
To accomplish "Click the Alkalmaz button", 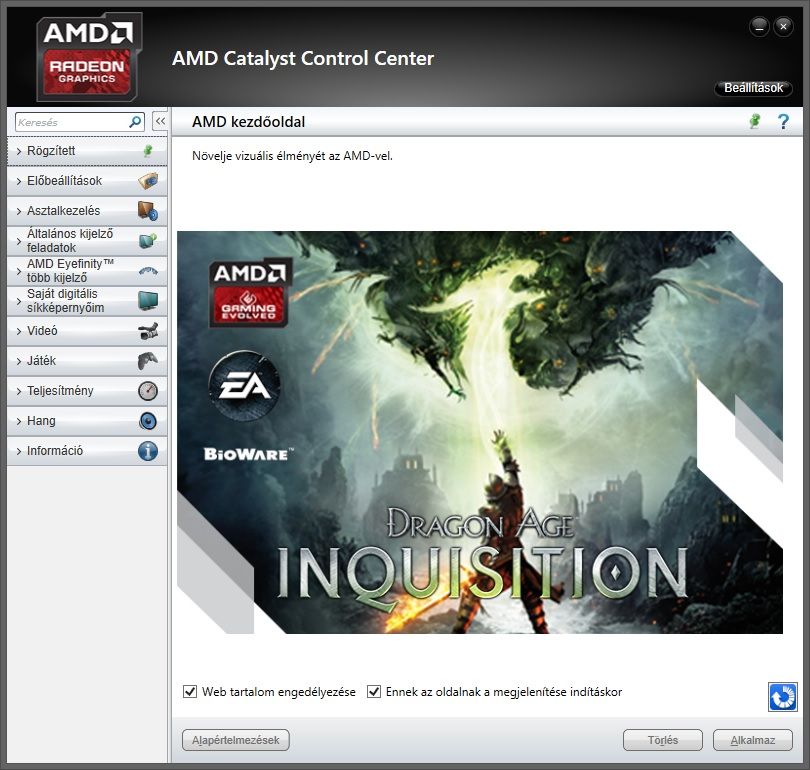I will click(753, 740).
